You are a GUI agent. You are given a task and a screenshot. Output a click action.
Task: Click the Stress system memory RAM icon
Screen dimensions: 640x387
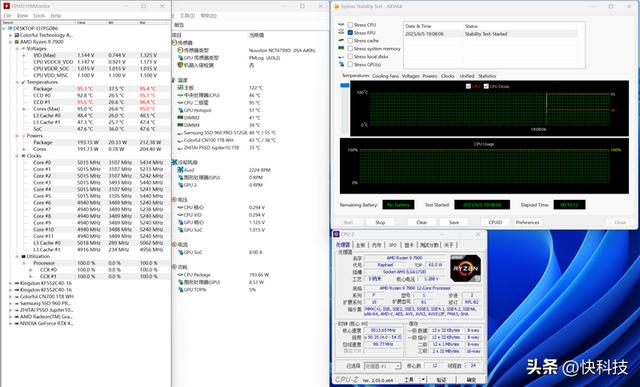tap(341, 49)
